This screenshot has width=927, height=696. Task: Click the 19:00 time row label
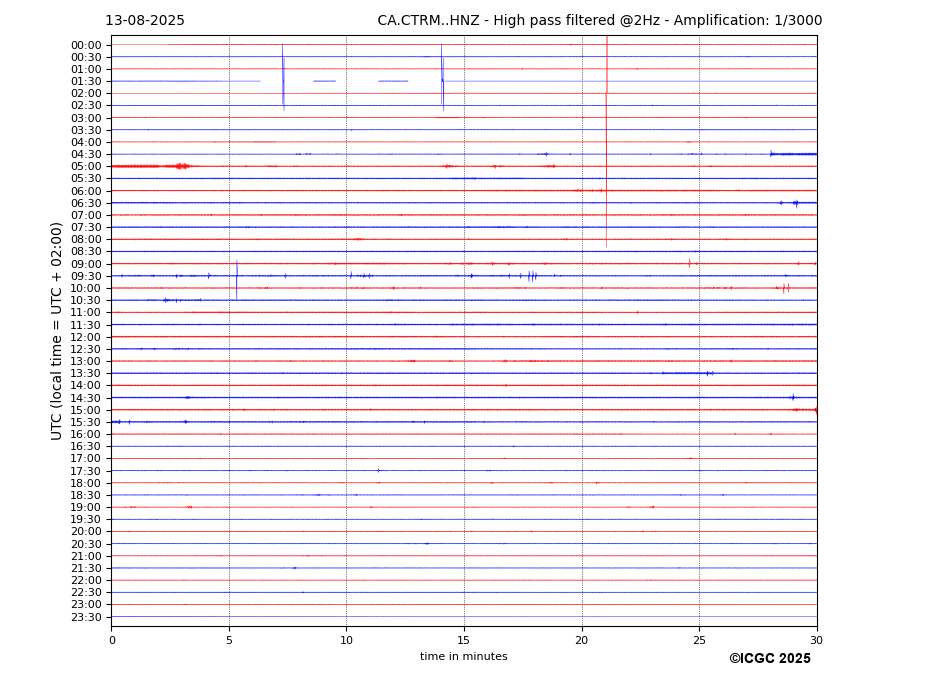[86, 507]
